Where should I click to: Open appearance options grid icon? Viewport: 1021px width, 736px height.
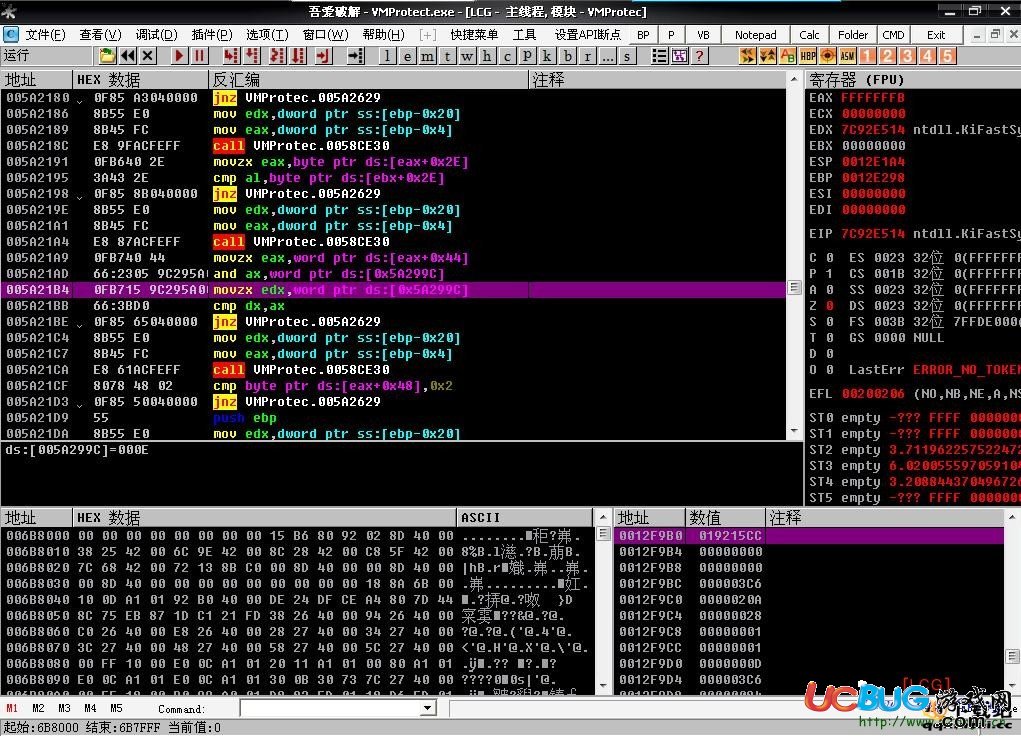point(679,56)
